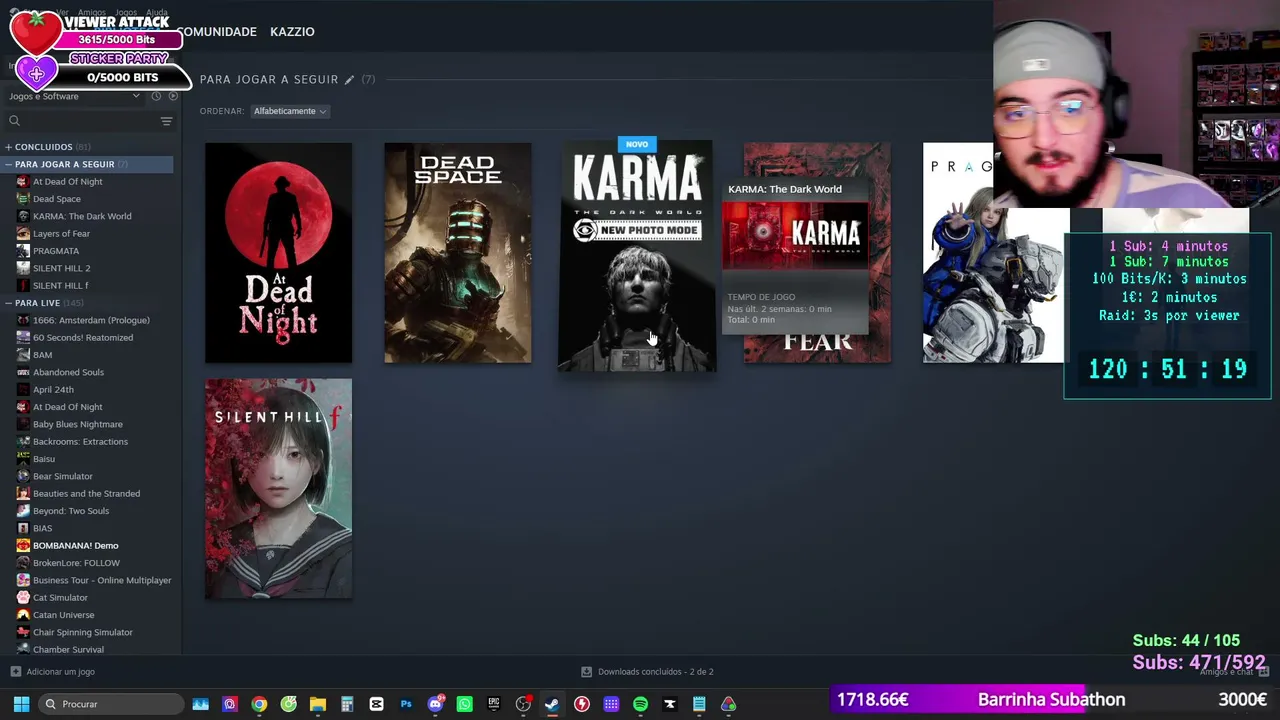Select Chair Spinning Simulator in the sidebar

[83, 632]
